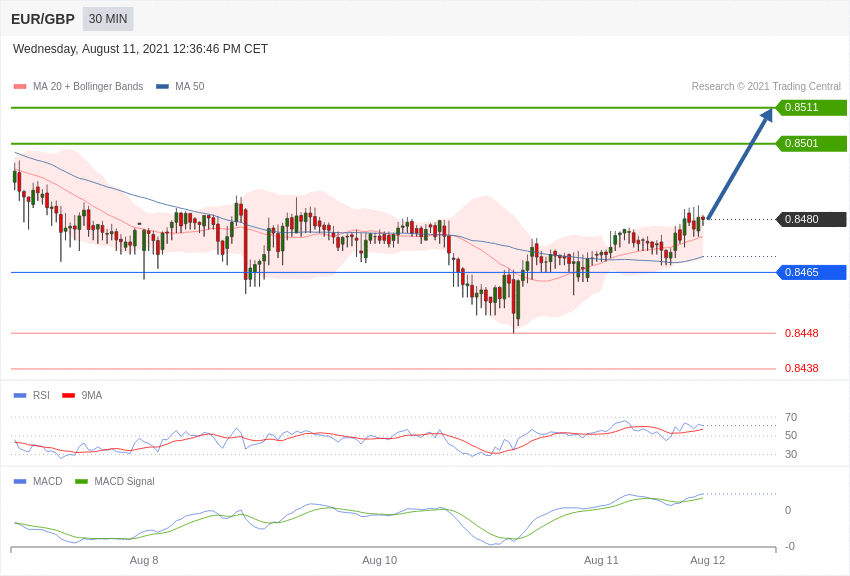Click the Aug 12 date axis label
This screenshot has width=850, height=576.
click(707, 560)
